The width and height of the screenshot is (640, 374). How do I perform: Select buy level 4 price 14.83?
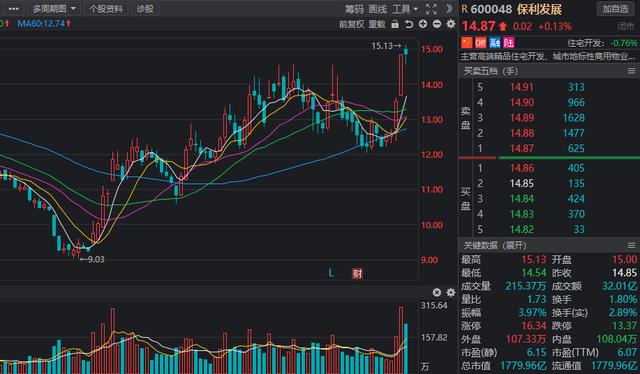[522, 214]
